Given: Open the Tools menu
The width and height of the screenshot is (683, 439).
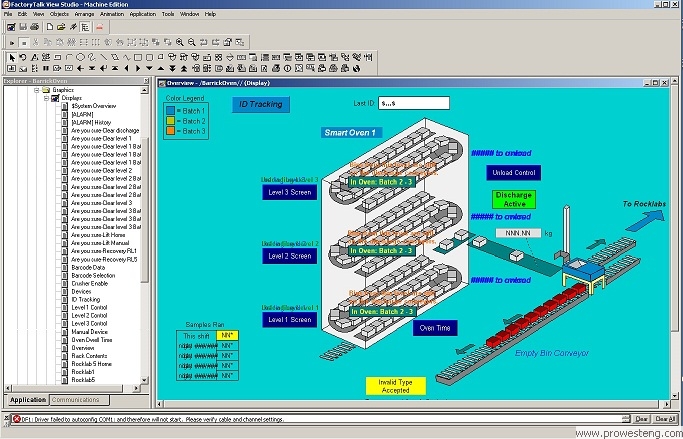Looking at the screenshot, I should click(168, 14).
